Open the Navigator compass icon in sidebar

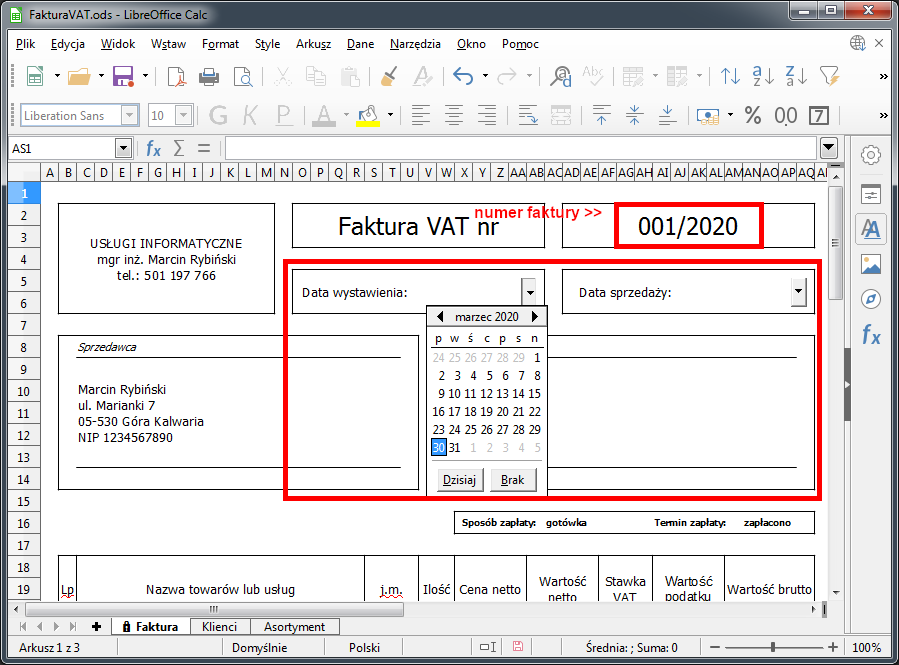[x=871, y=299]
